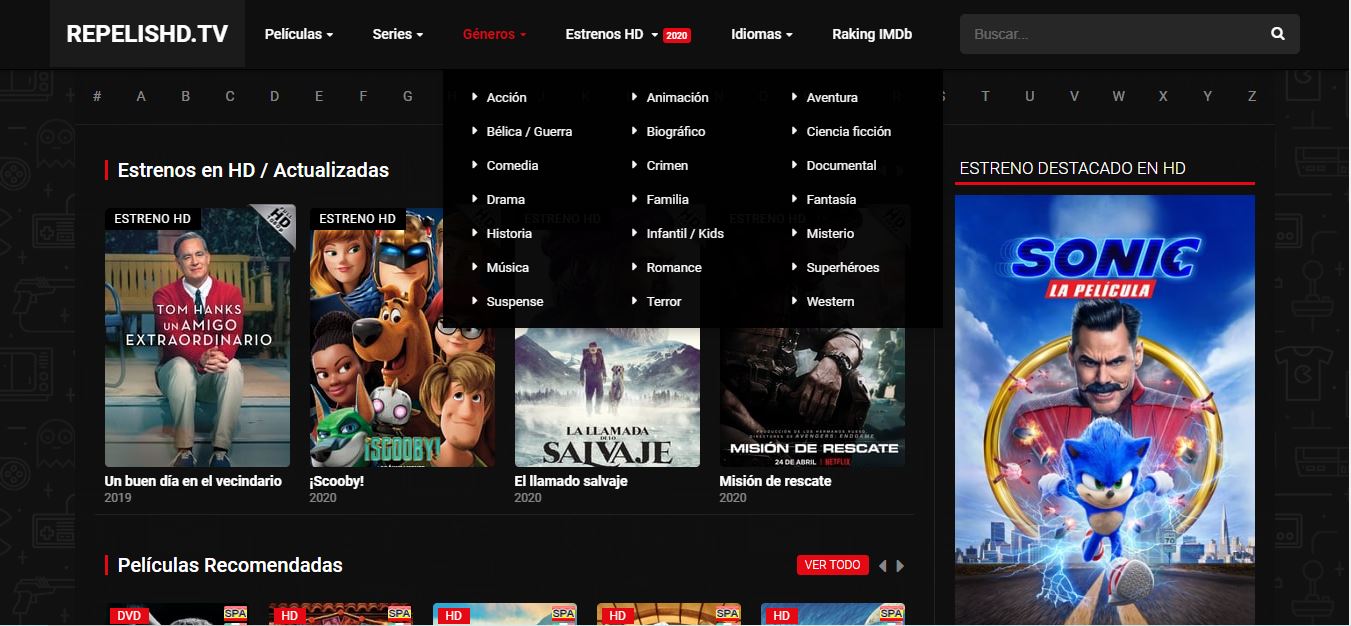This screenshot has height=626, width=1351.
Task: Click the left carousel arrow beside VER TODO
Action: click(882, 564)
